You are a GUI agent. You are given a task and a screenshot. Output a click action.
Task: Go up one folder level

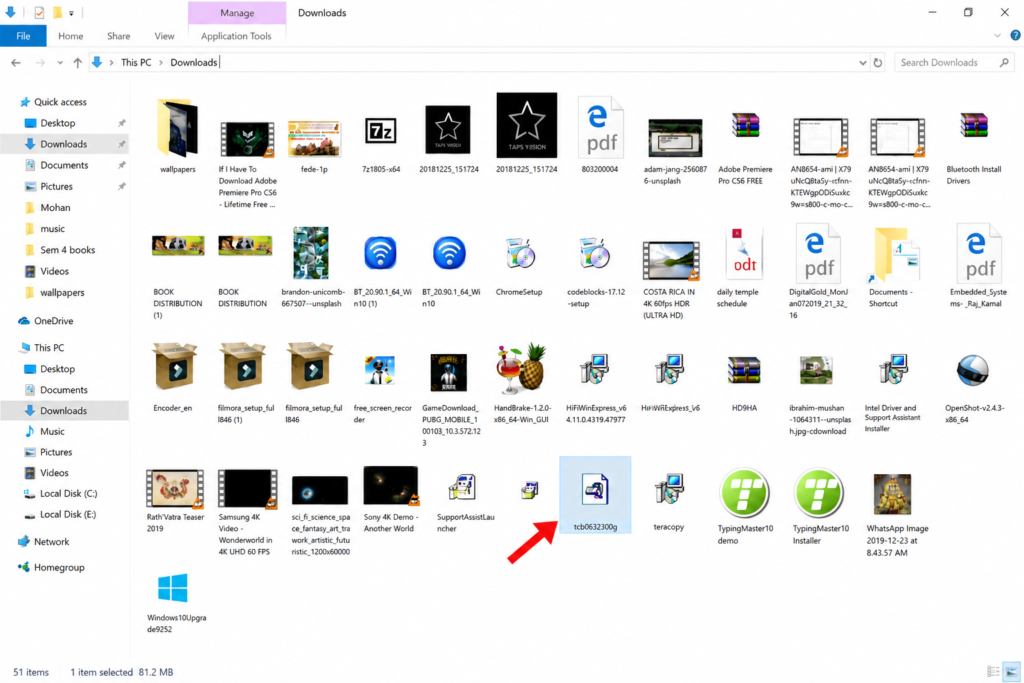78,63
